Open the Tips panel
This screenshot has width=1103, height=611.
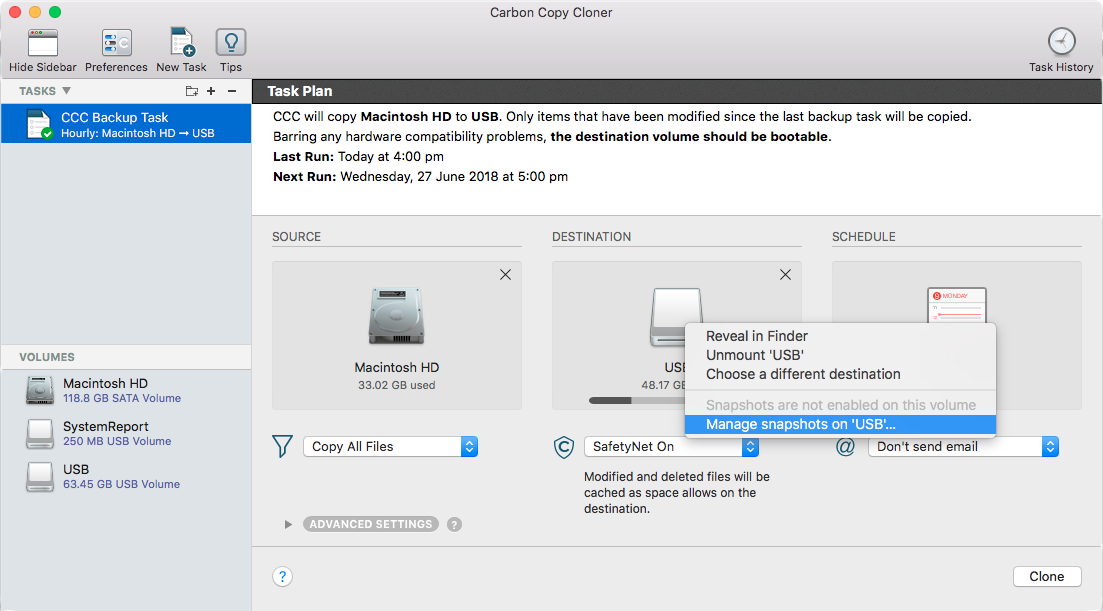[x=230, y=47]
